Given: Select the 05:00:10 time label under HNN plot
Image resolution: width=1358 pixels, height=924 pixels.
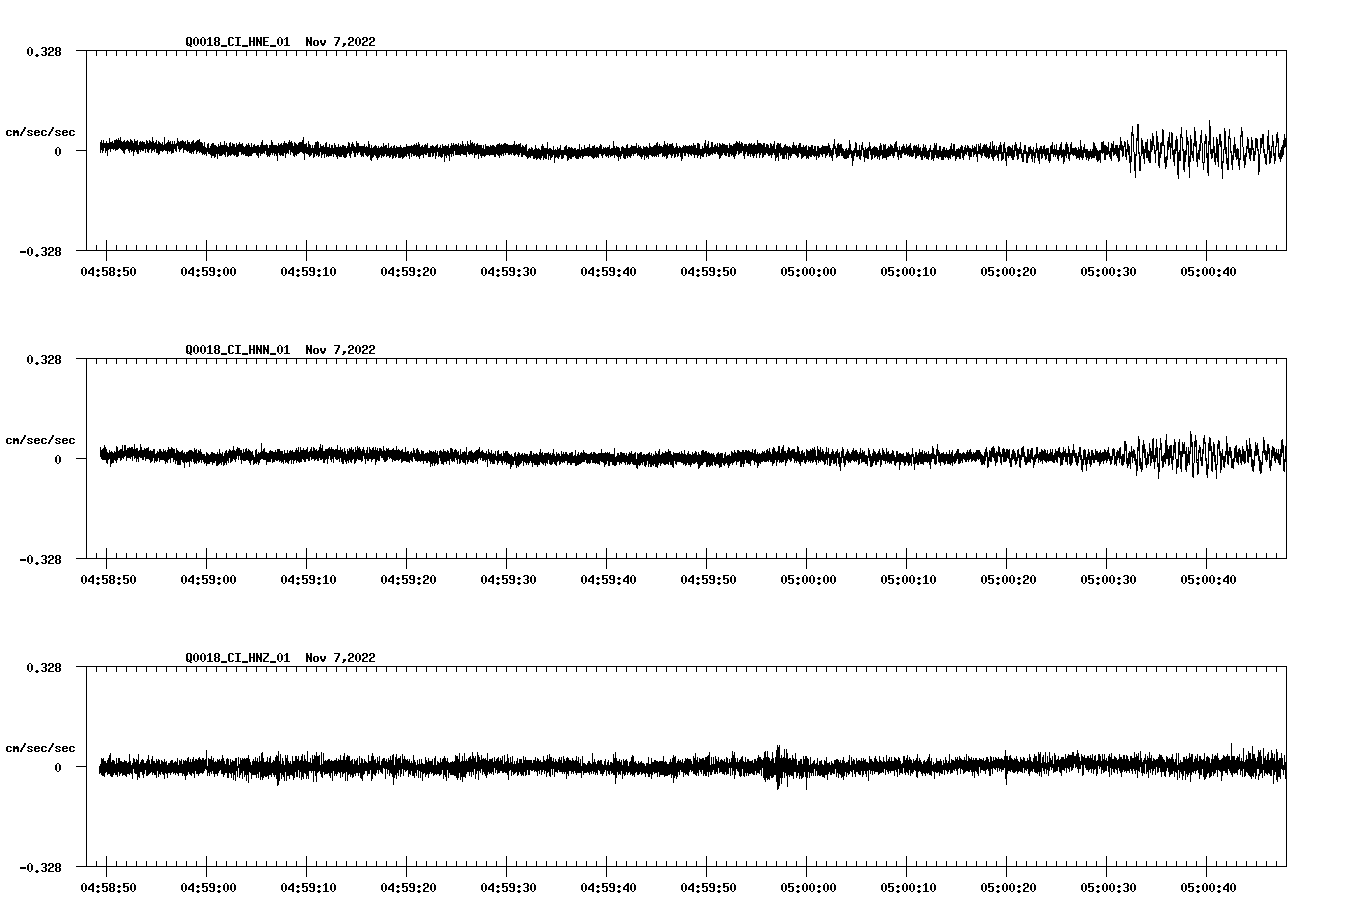Looking at the screenshot, I should point(909,580).
